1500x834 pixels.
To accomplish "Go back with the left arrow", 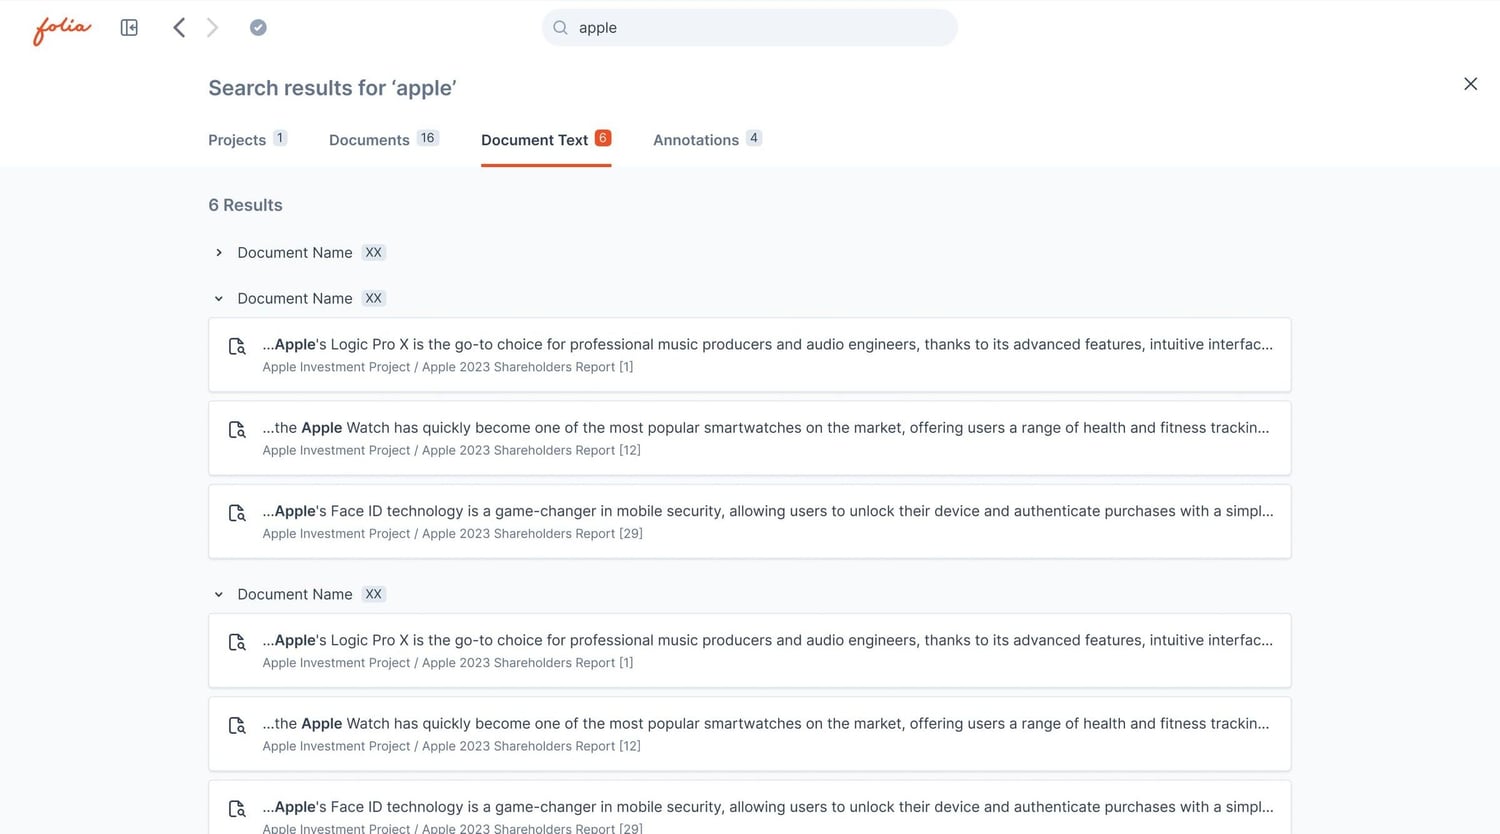I will coord(179,28).
